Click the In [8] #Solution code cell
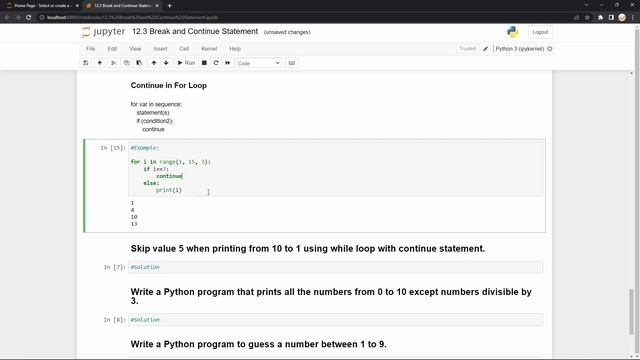Screen dimensions: 640x360 [x=336, y=320]
